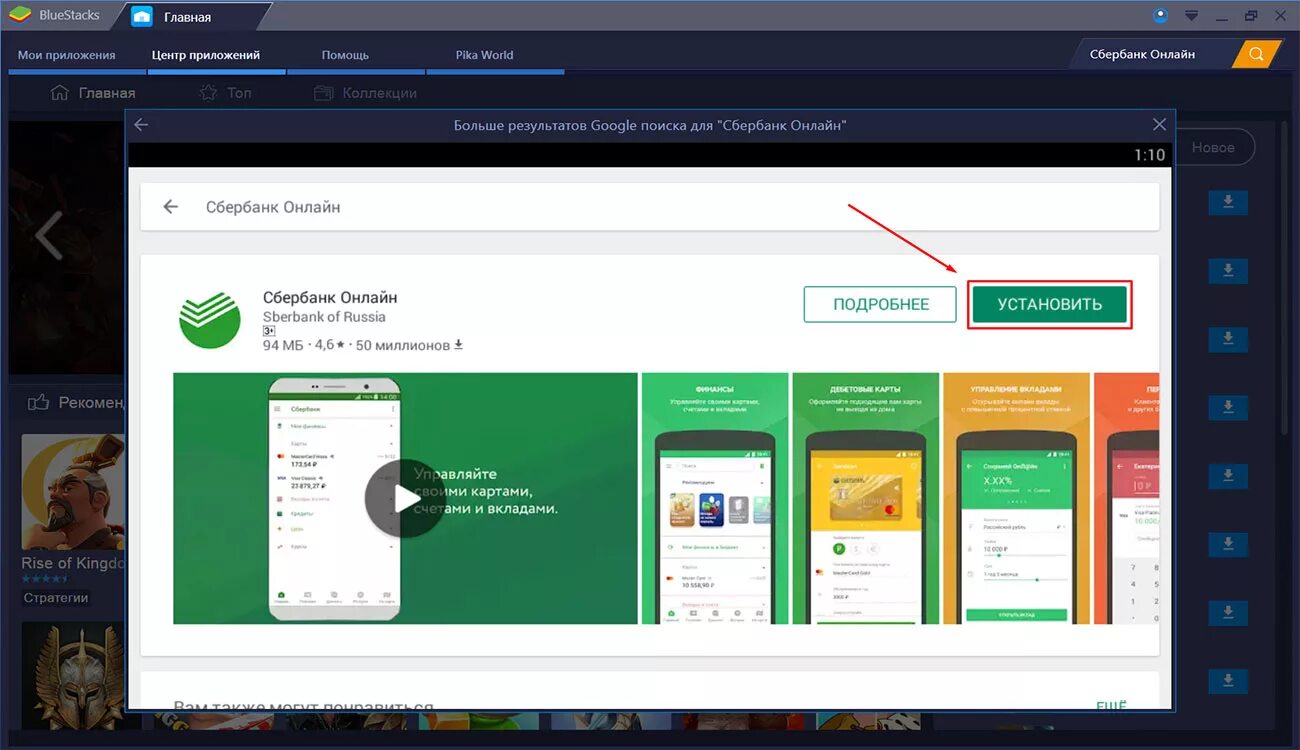Screen dimensions: 1300x750
Task: Click the fifth download icon in right column
Action: [x=1228, y=476]
